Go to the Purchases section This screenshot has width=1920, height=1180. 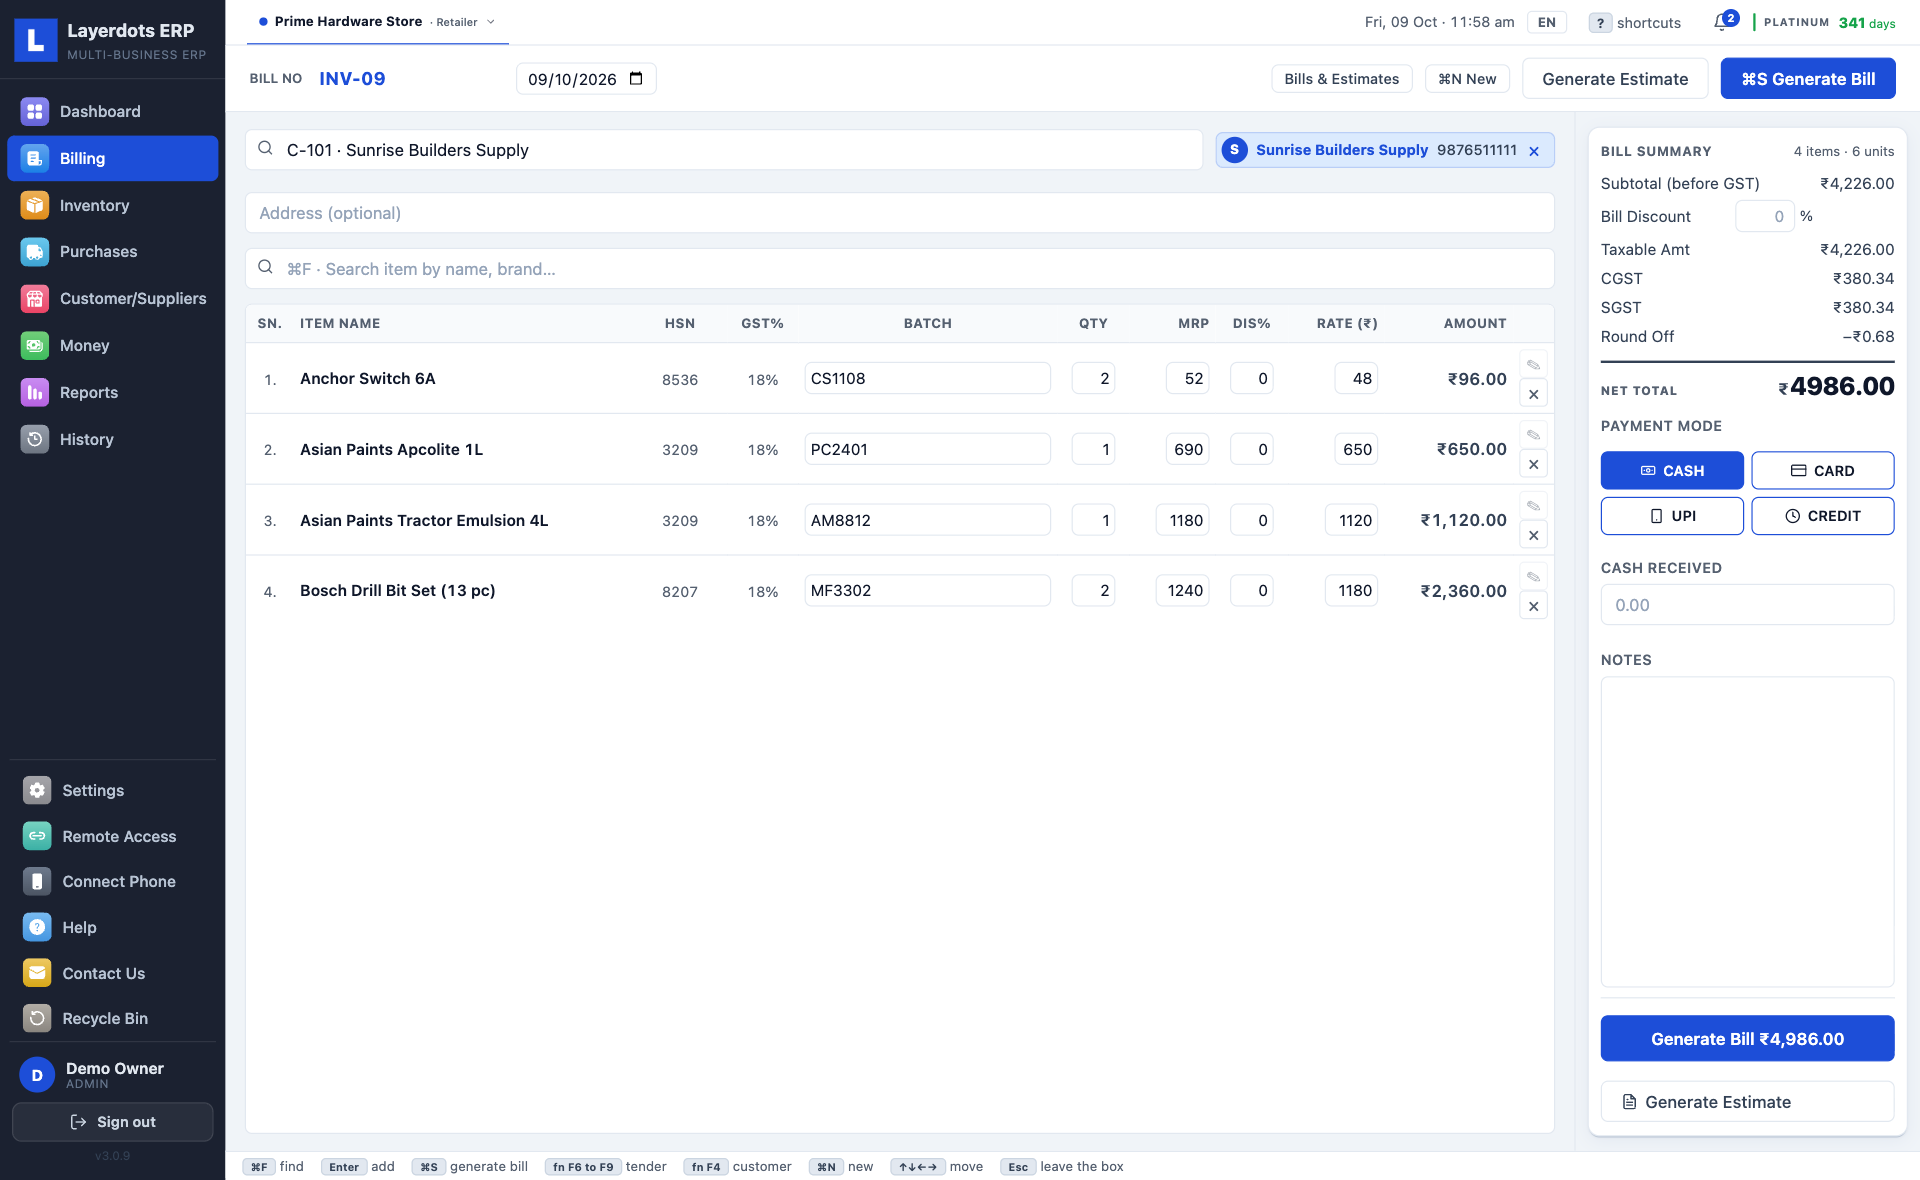112,252
